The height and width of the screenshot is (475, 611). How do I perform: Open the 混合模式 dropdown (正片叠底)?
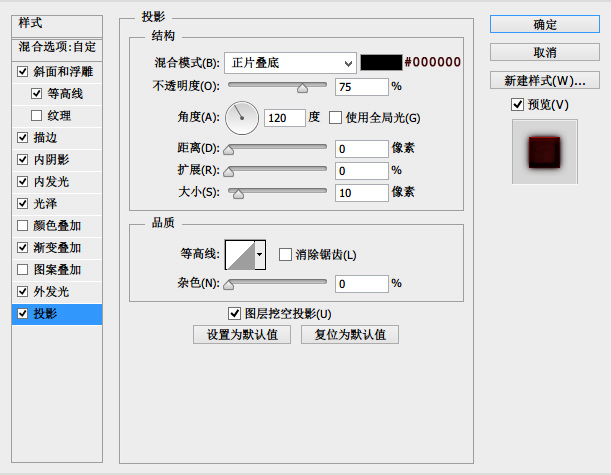click(290, 63)
